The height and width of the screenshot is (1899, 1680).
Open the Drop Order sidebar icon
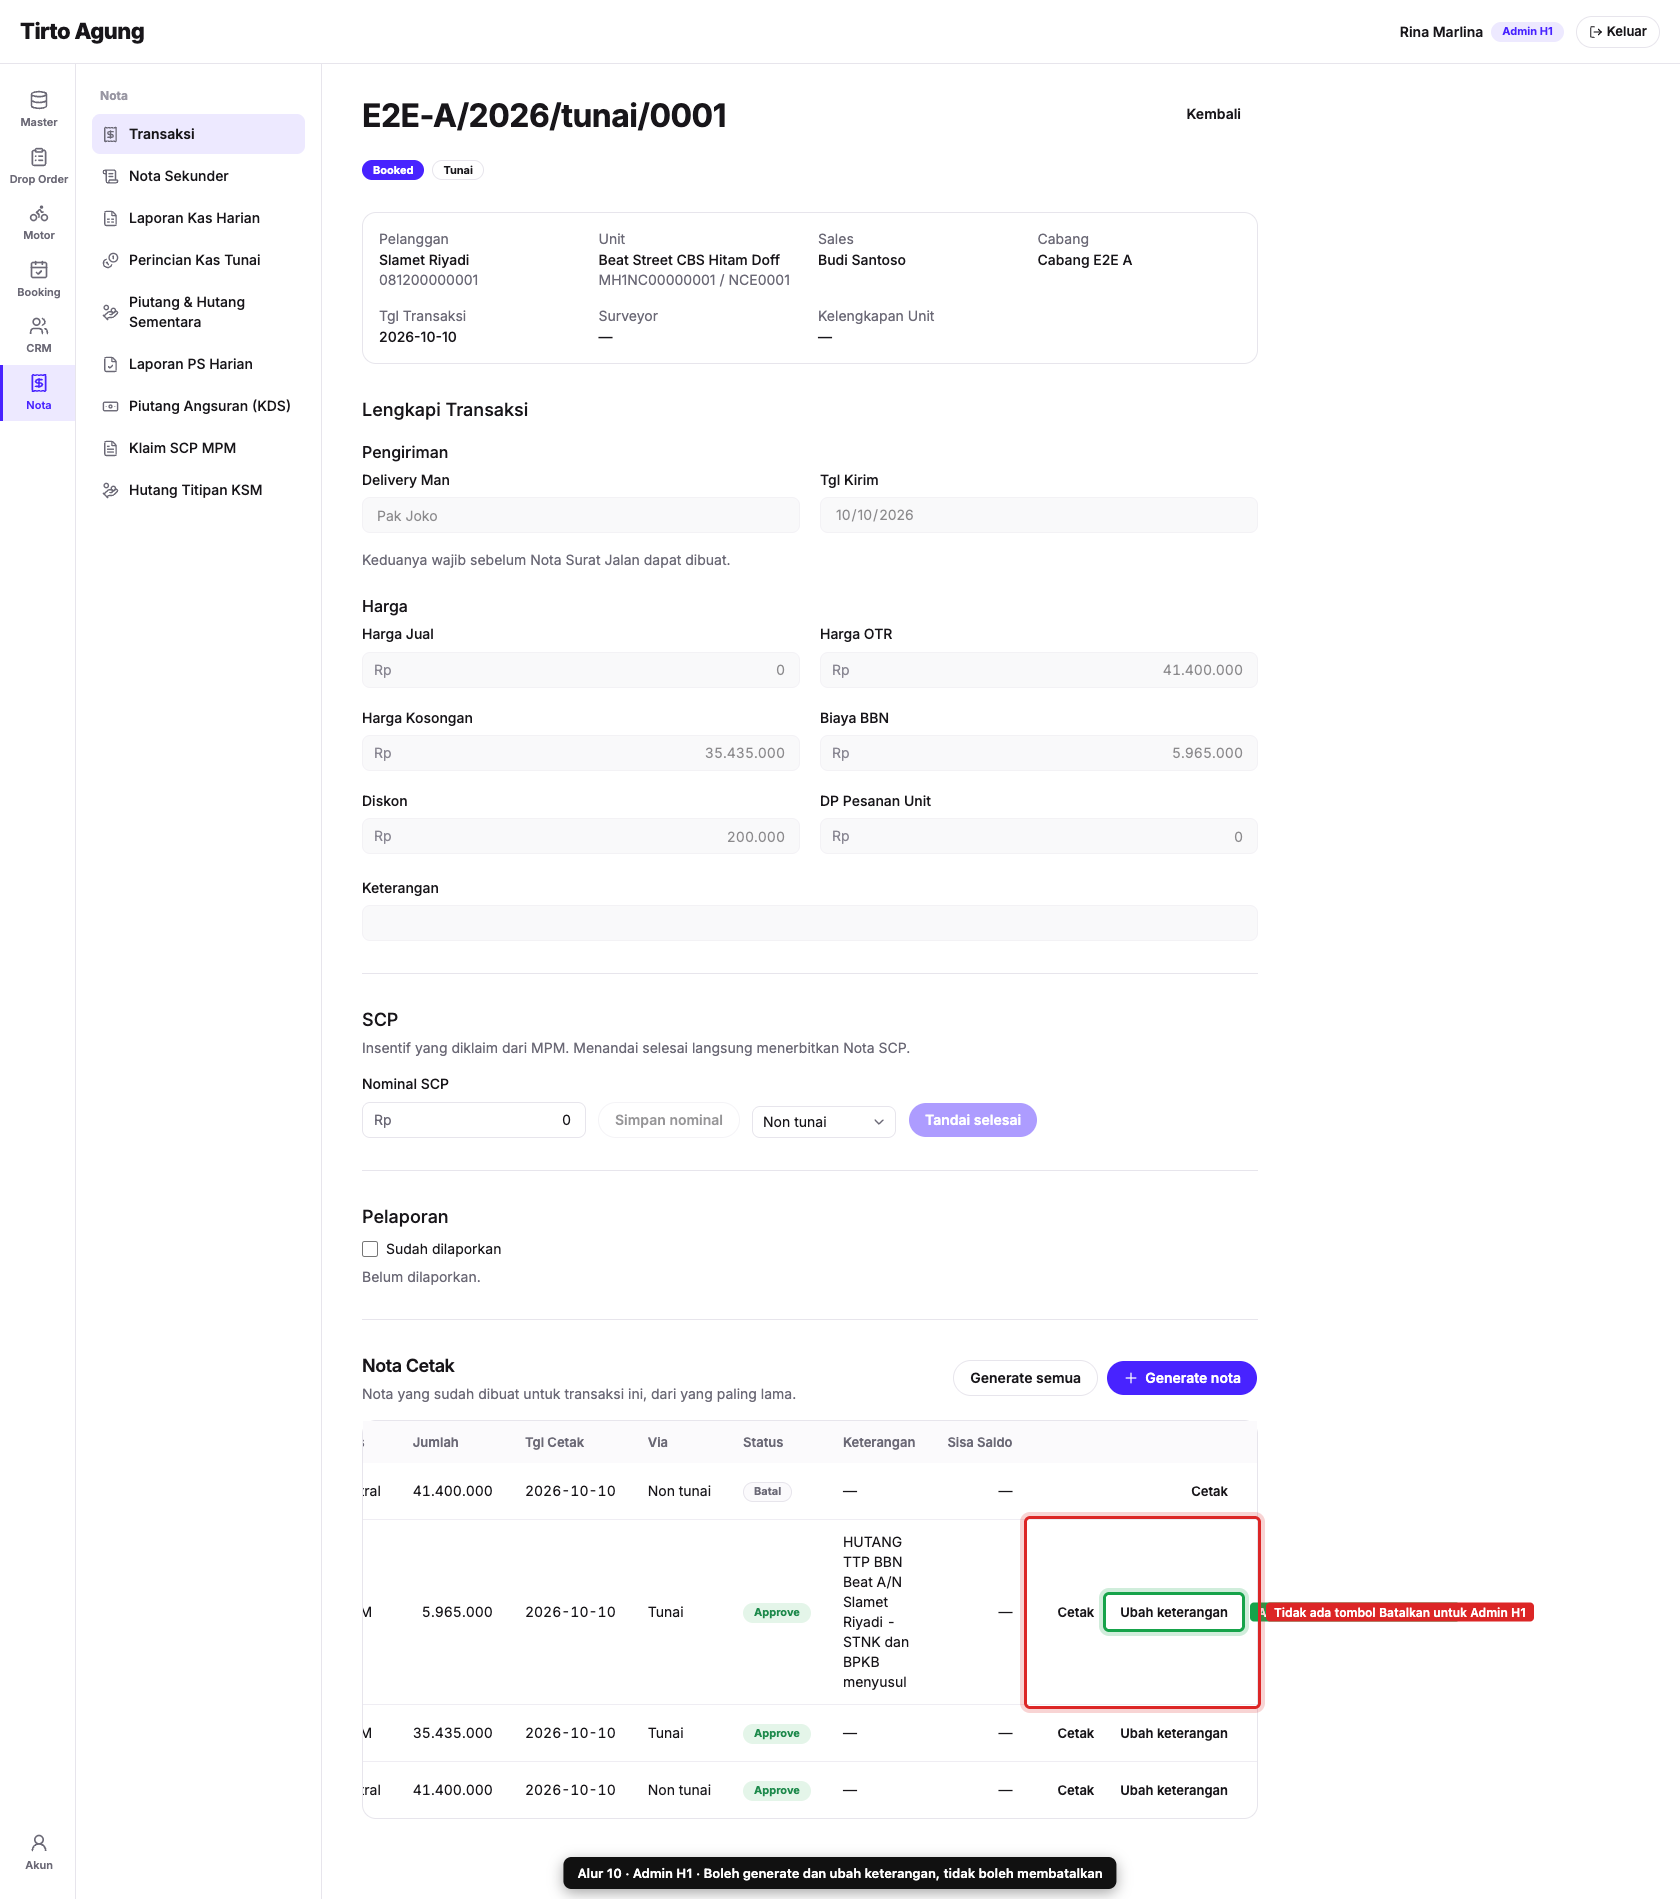click(x=38, y=157)
